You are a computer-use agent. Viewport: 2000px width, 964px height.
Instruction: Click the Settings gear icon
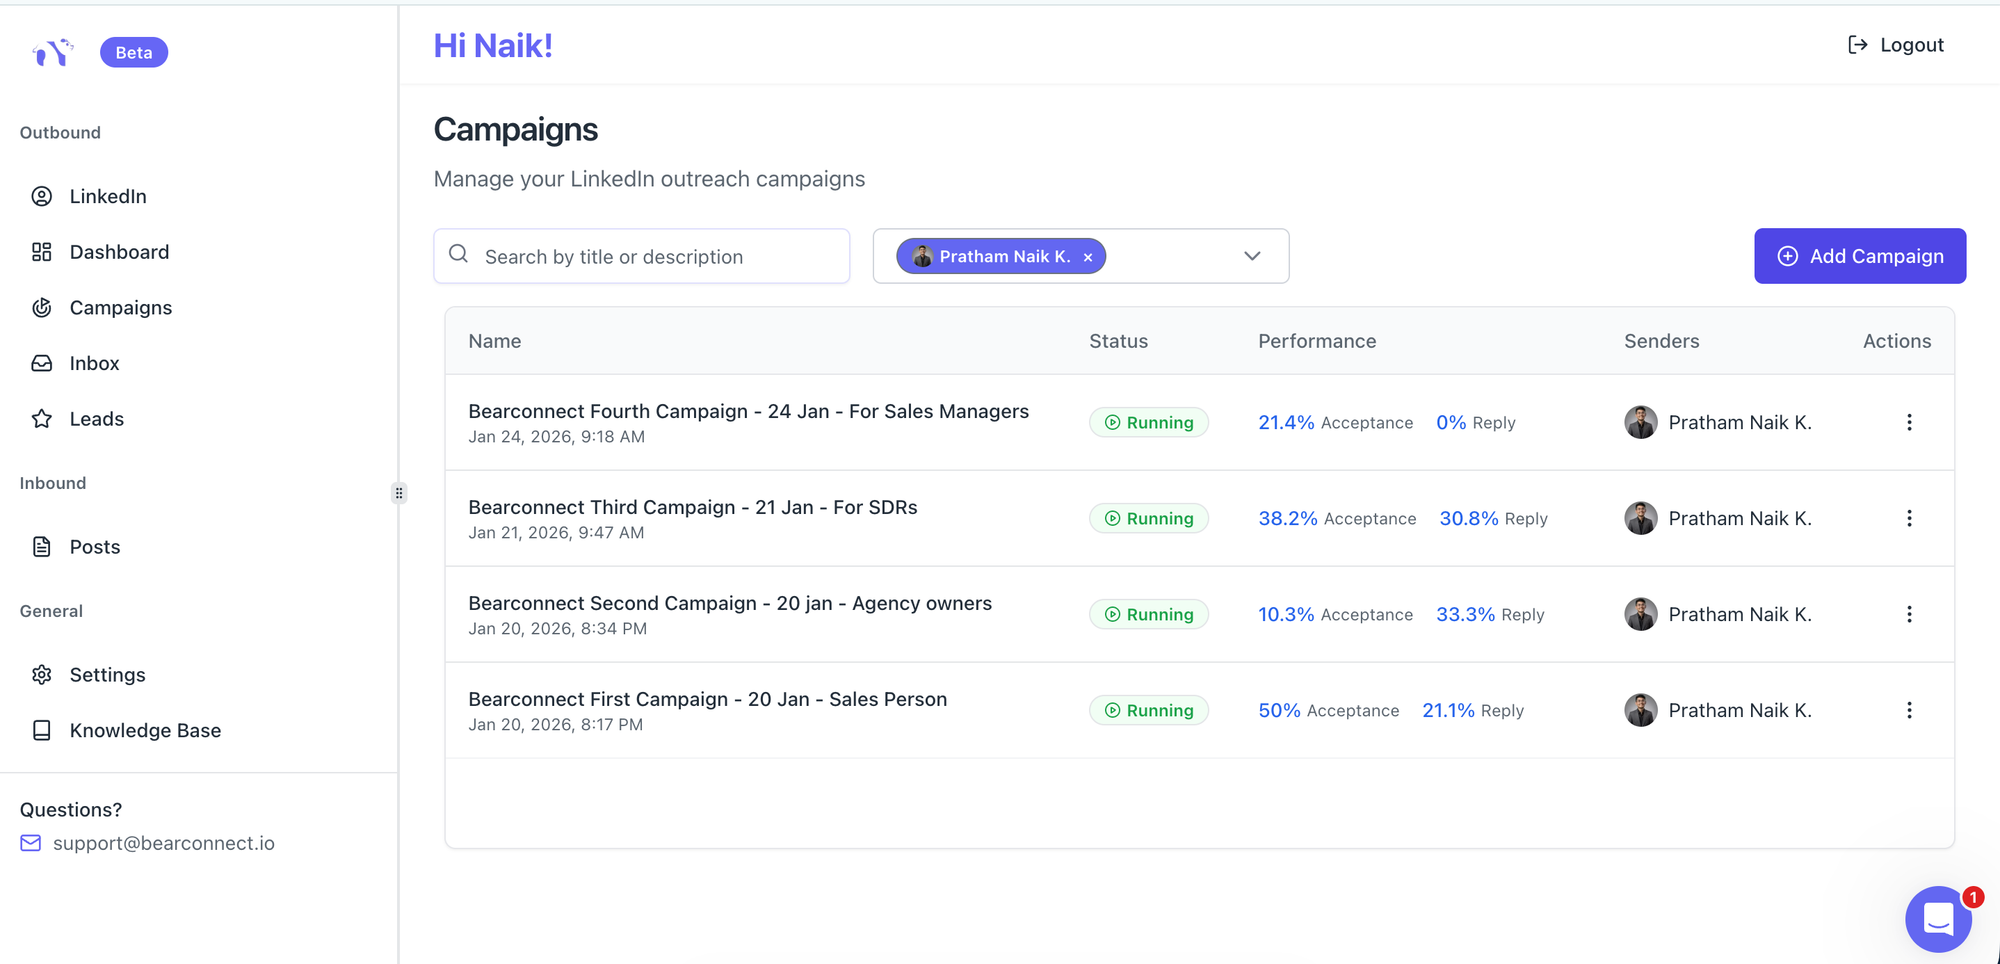(42, 675)
